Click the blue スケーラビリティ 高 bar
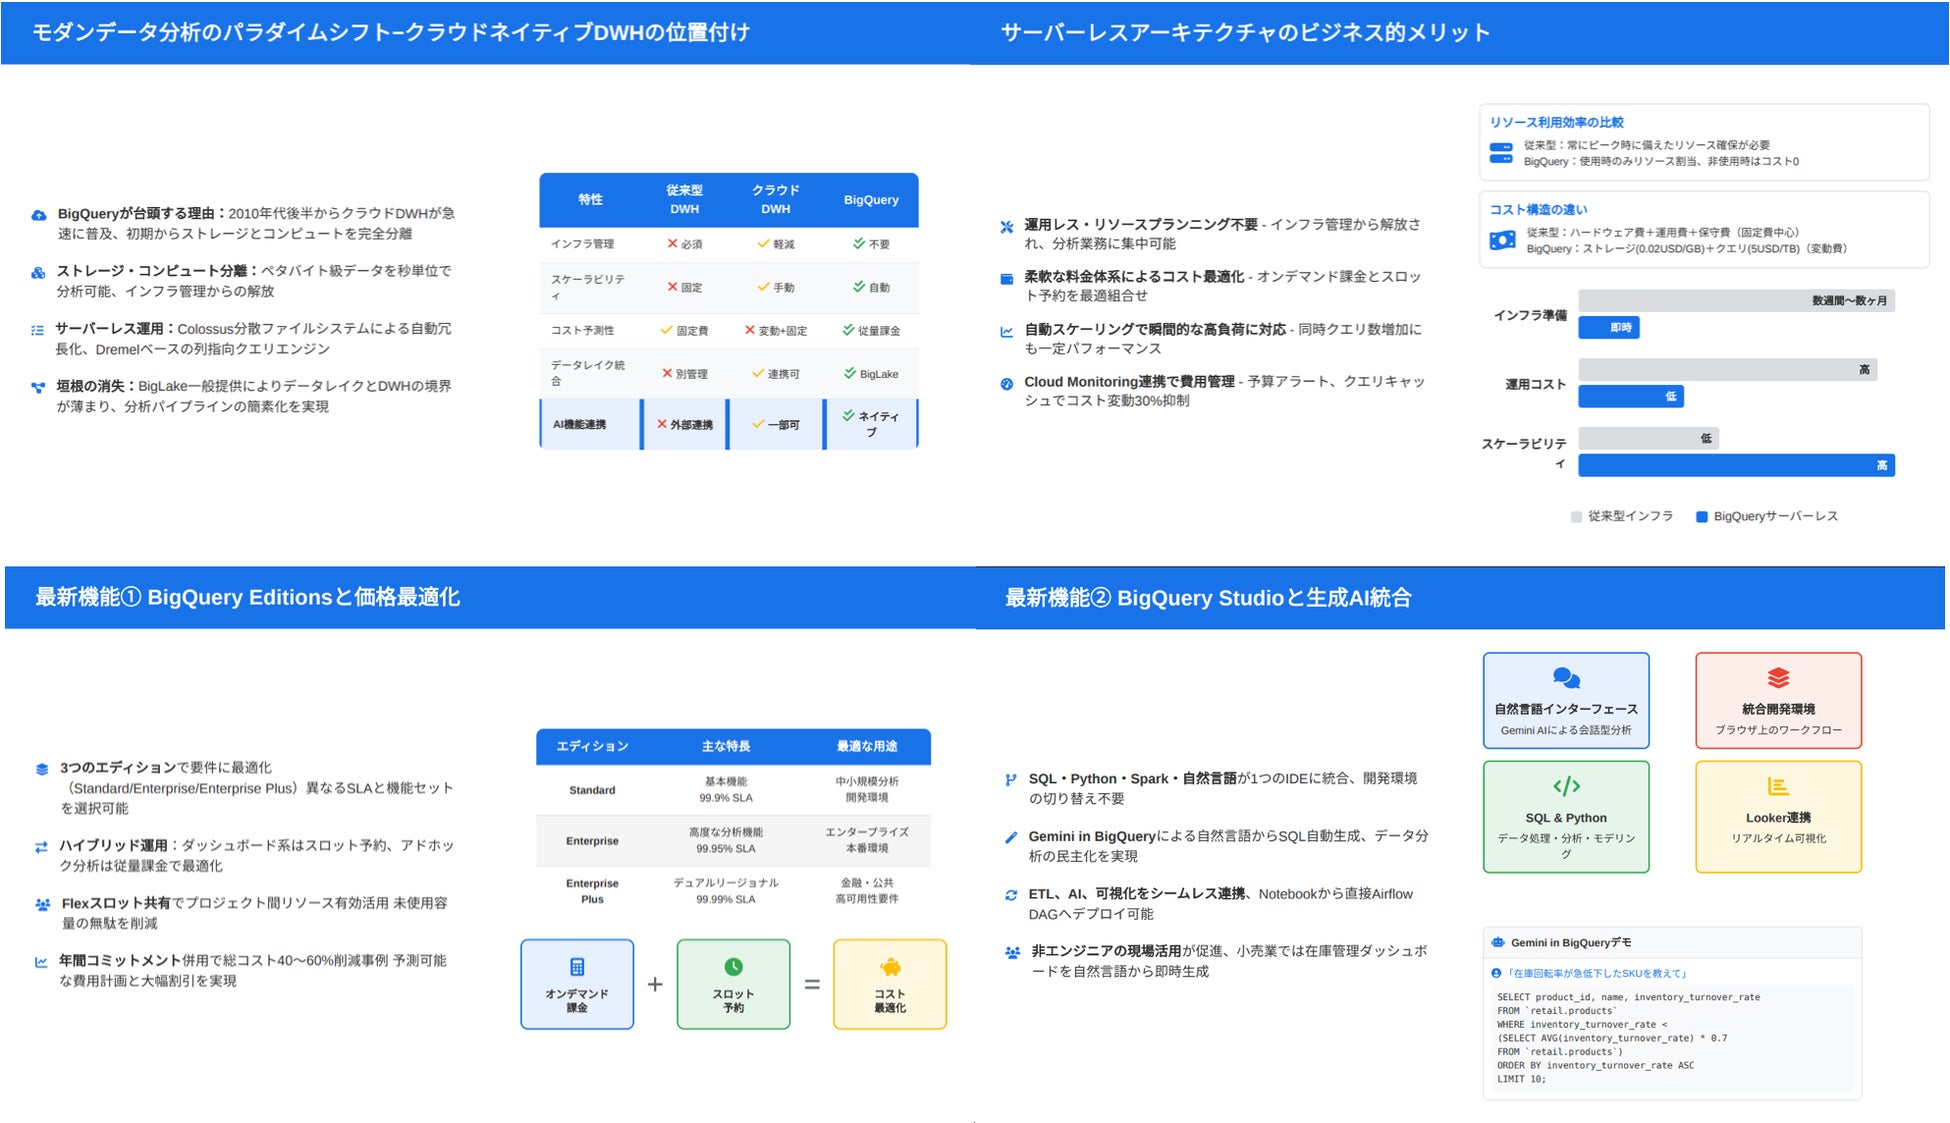 tap(1736, 465)
